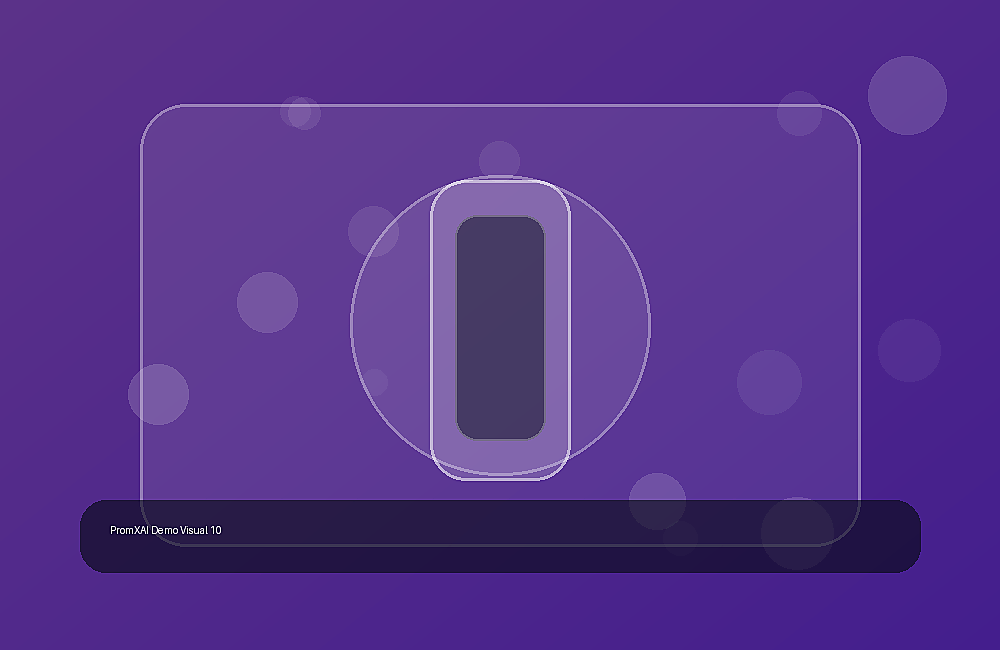Select the big bubble outside the panel's top-right corner

point(907,95)
